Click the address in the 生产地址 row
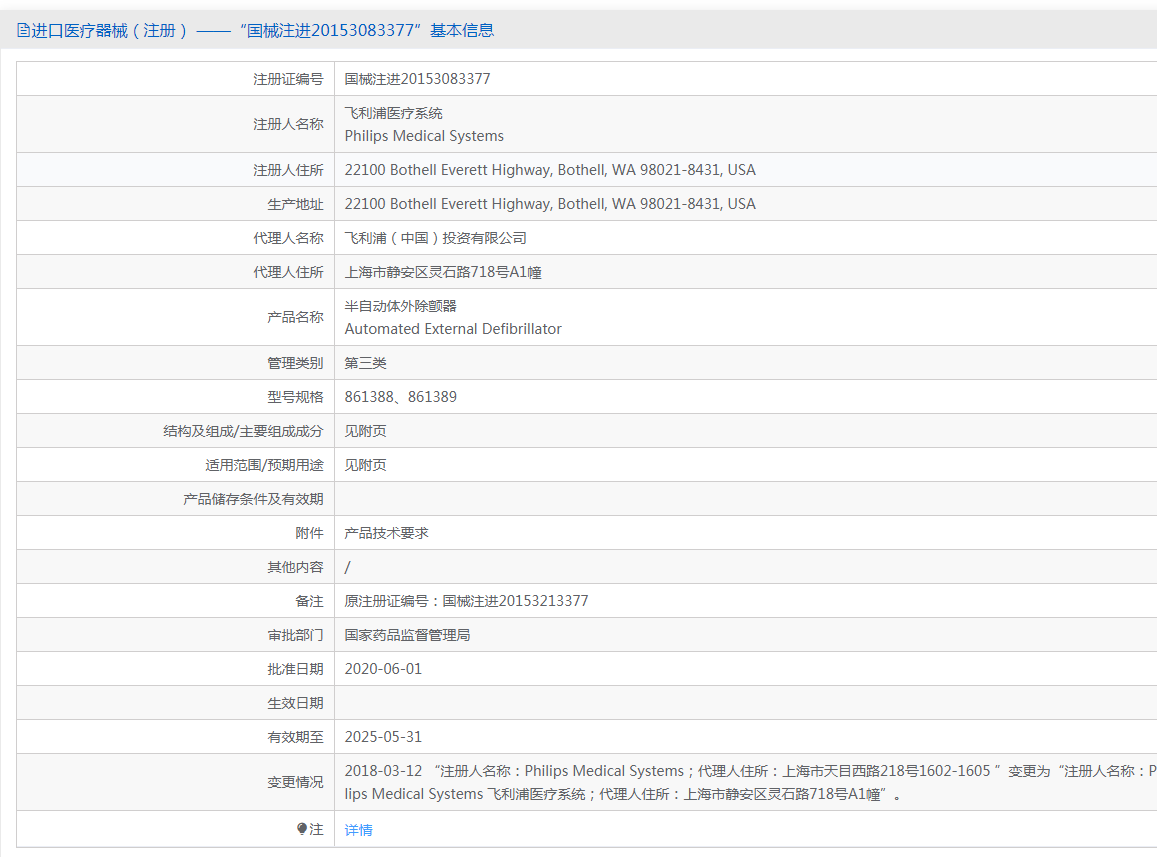This screenshot has width=1157, height=857. coord(550,204)
